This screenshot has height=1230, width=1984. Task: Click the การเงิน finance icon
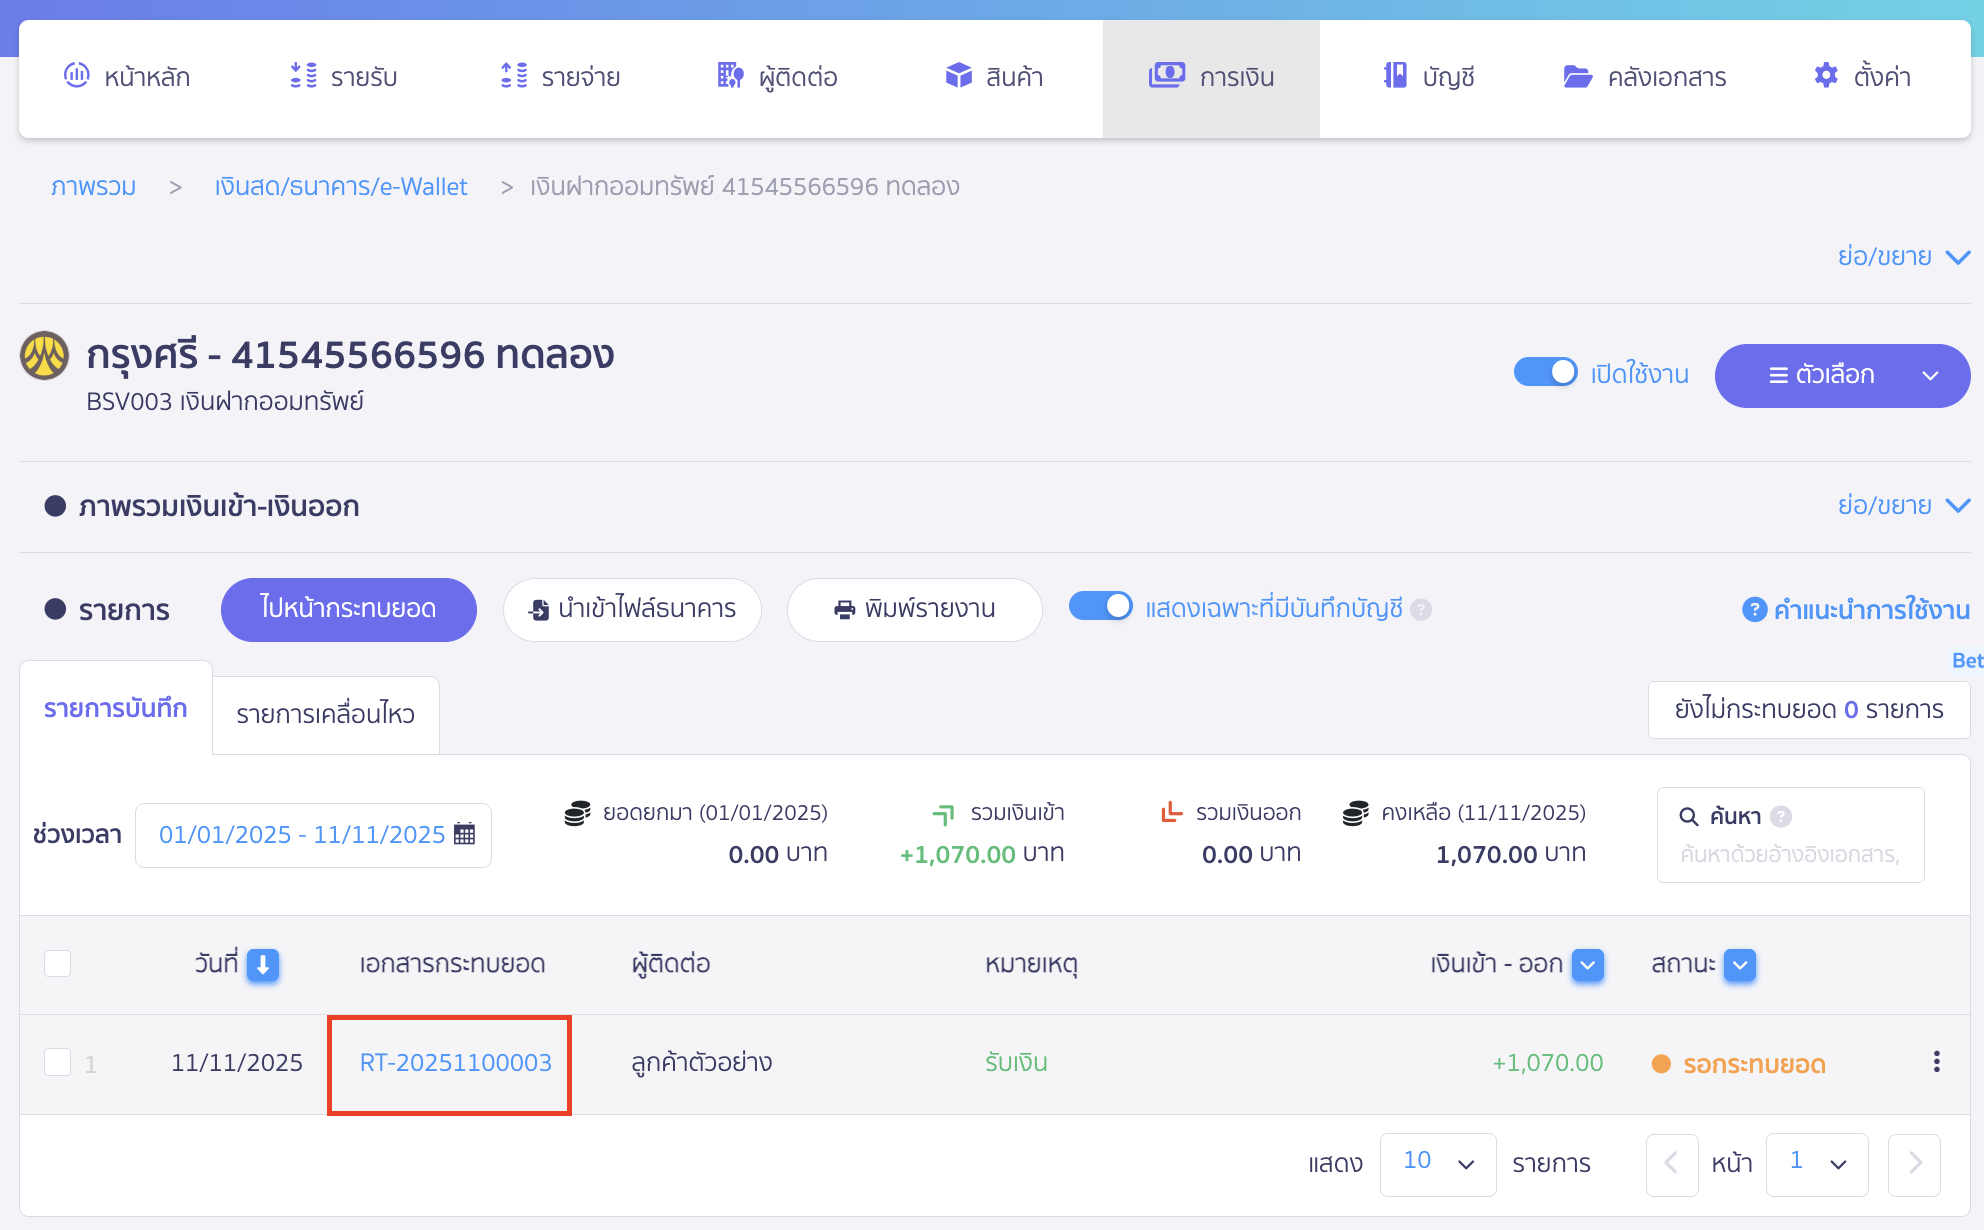(x=1167, y=76)
